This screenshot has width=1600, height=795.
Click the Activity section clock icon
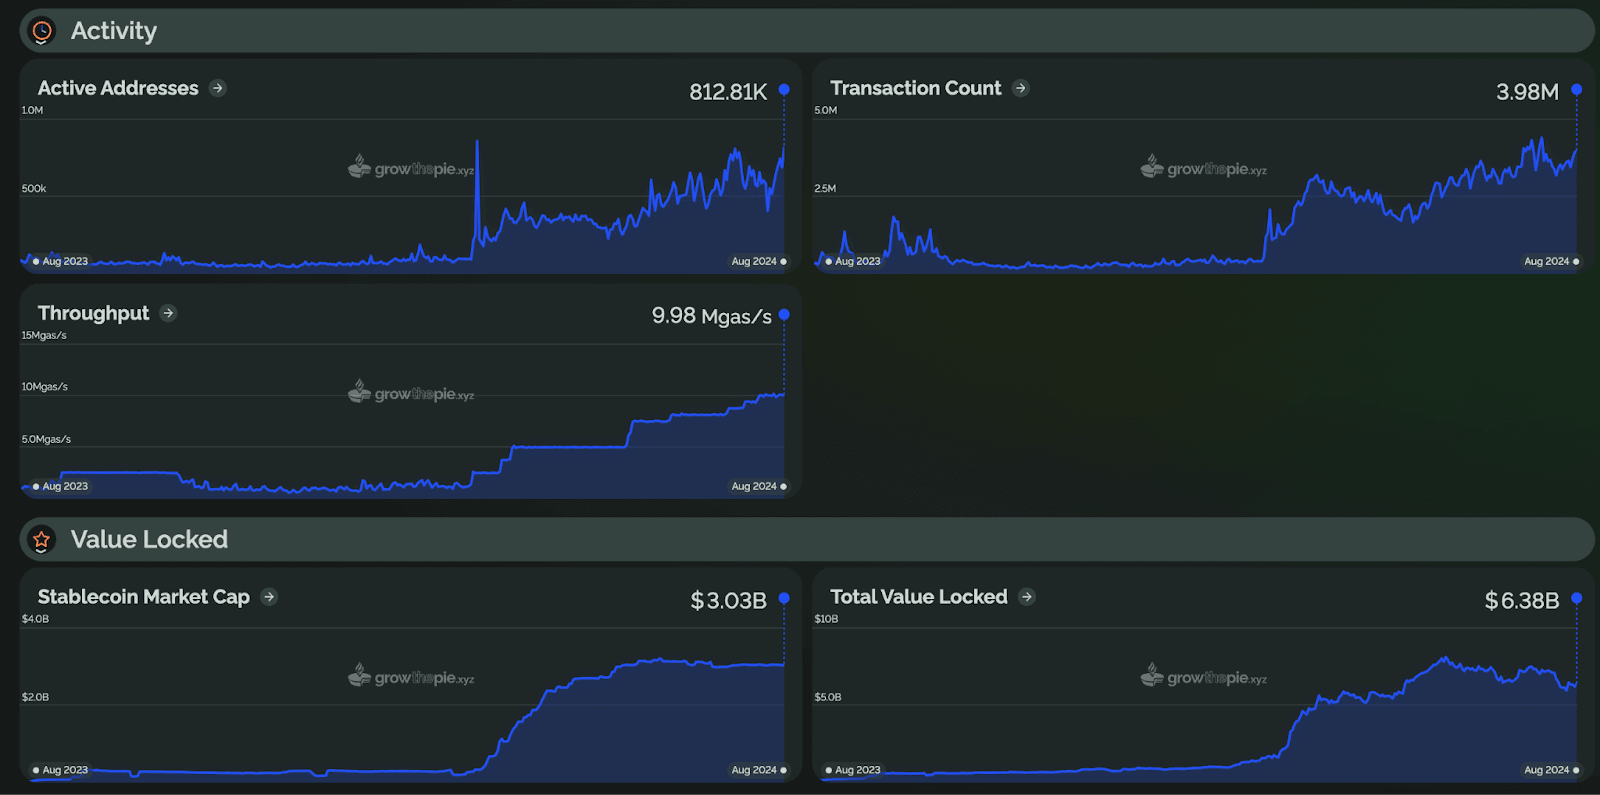42,32
